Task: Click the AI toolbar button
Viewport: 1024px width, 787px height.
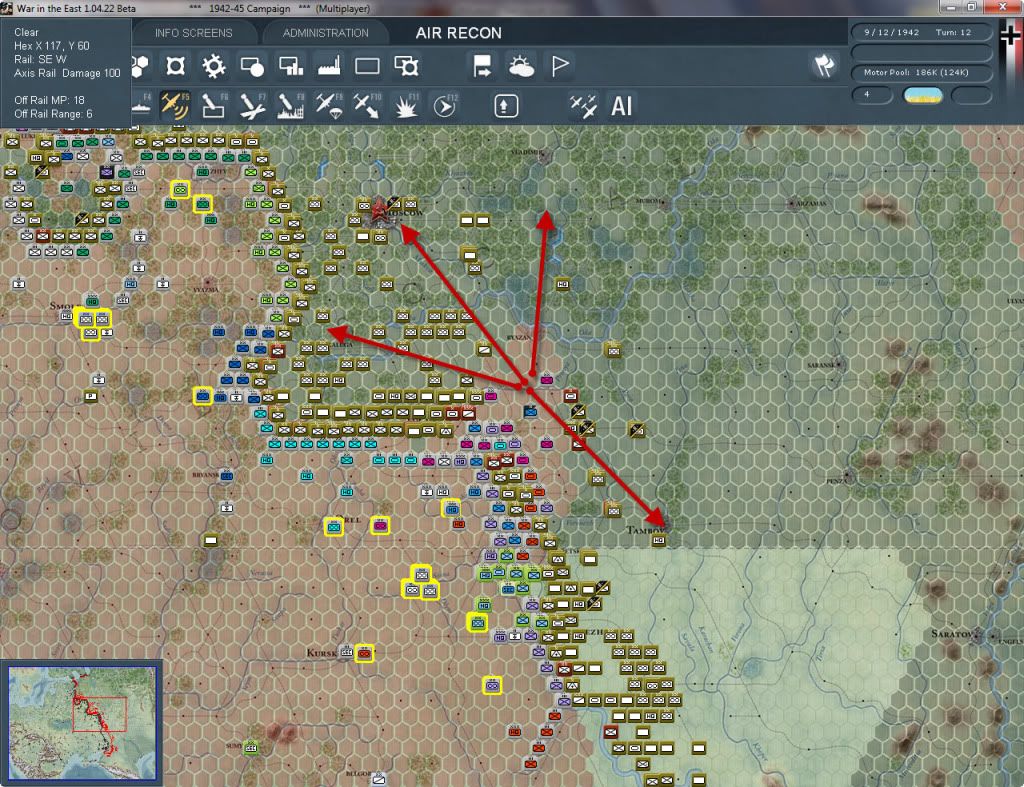Action: pos(621,106)
